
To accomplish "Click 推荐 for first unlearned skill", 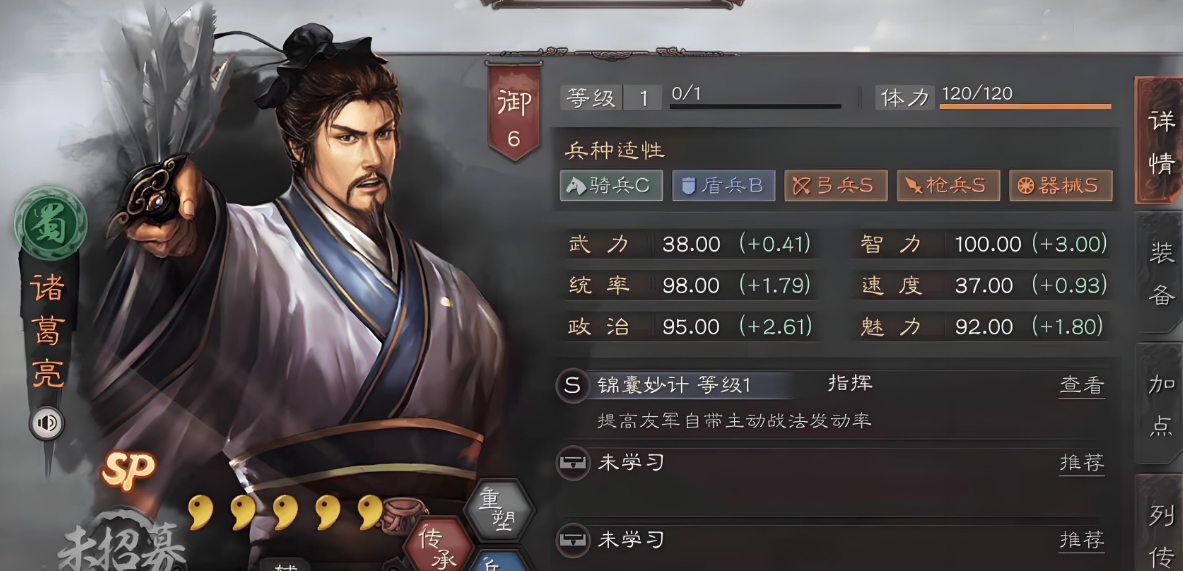I will click(1082, 463).
